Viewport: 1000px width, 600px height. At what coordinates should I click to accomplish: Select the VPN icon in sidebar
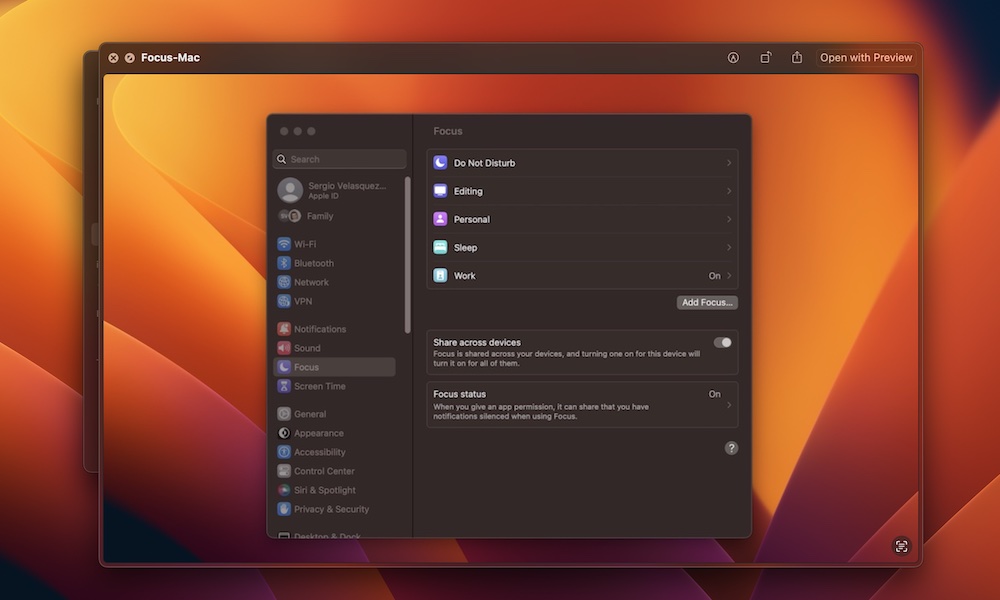[284, 301]
